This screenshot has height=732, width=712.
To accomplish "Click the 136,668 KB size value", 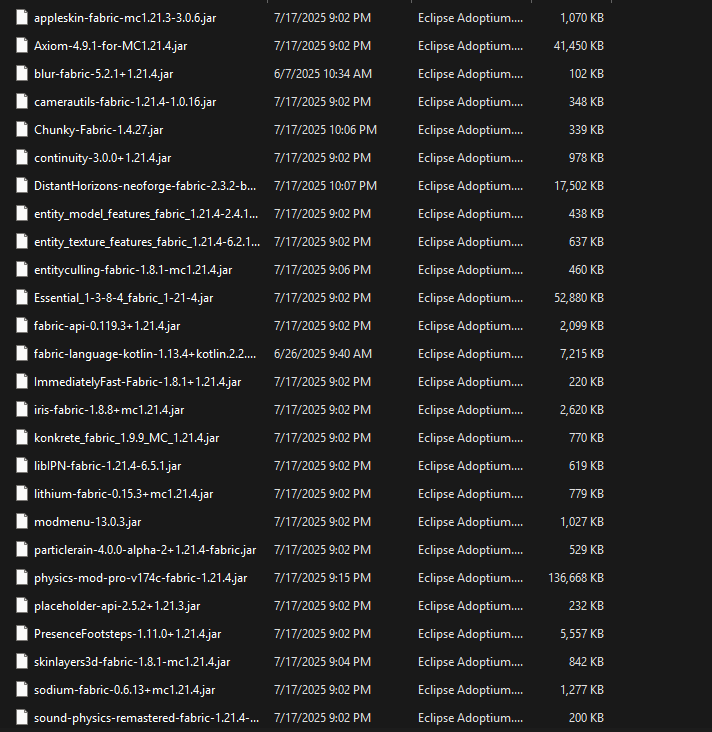I will click(576, 578).
